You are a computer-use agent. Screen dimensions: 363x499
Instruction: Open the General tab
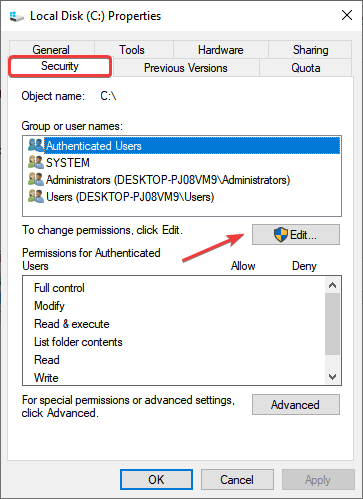[x=51, y=50]
